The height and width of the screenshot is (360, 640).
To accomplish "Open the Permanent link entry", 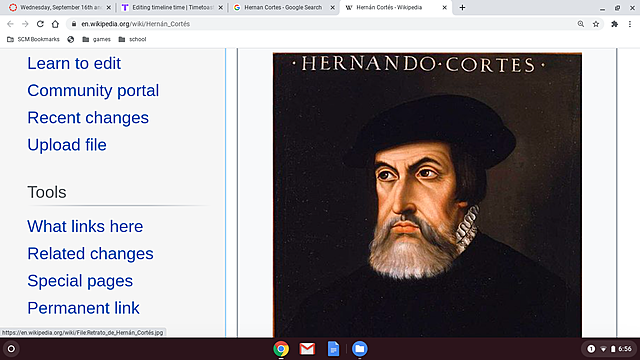I will (x=83, y=308).
